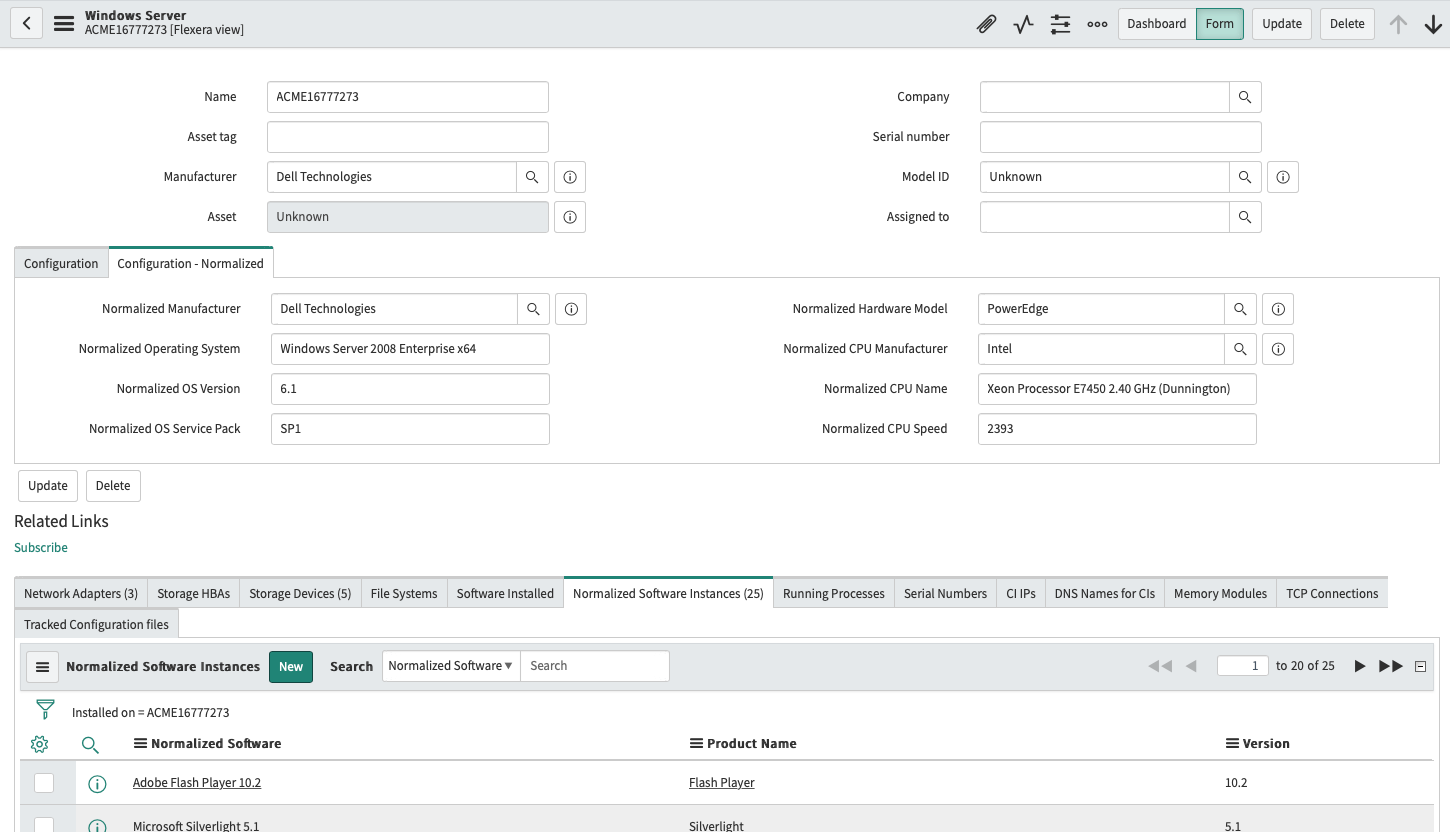Check the Adobe Flash Player 10.2 row checkbox
This screenshot has height=832, width=1450.
click(44, 783)
